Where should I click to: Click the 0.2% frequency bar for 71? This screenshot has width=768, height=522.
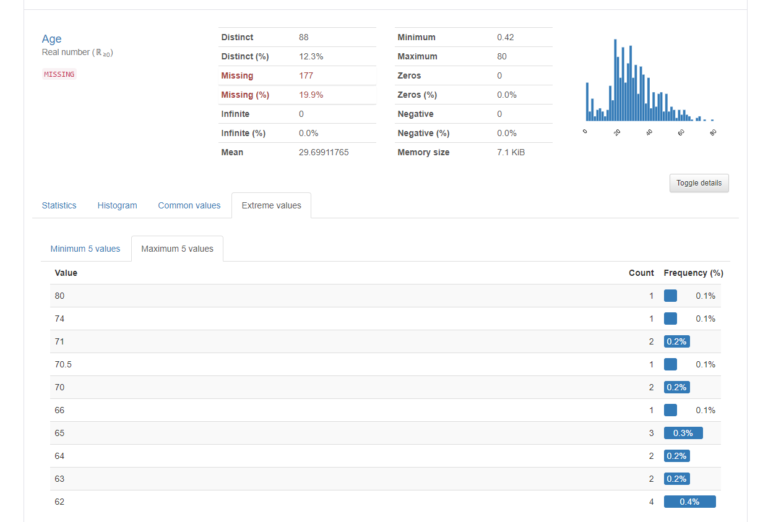coord(677,342)
